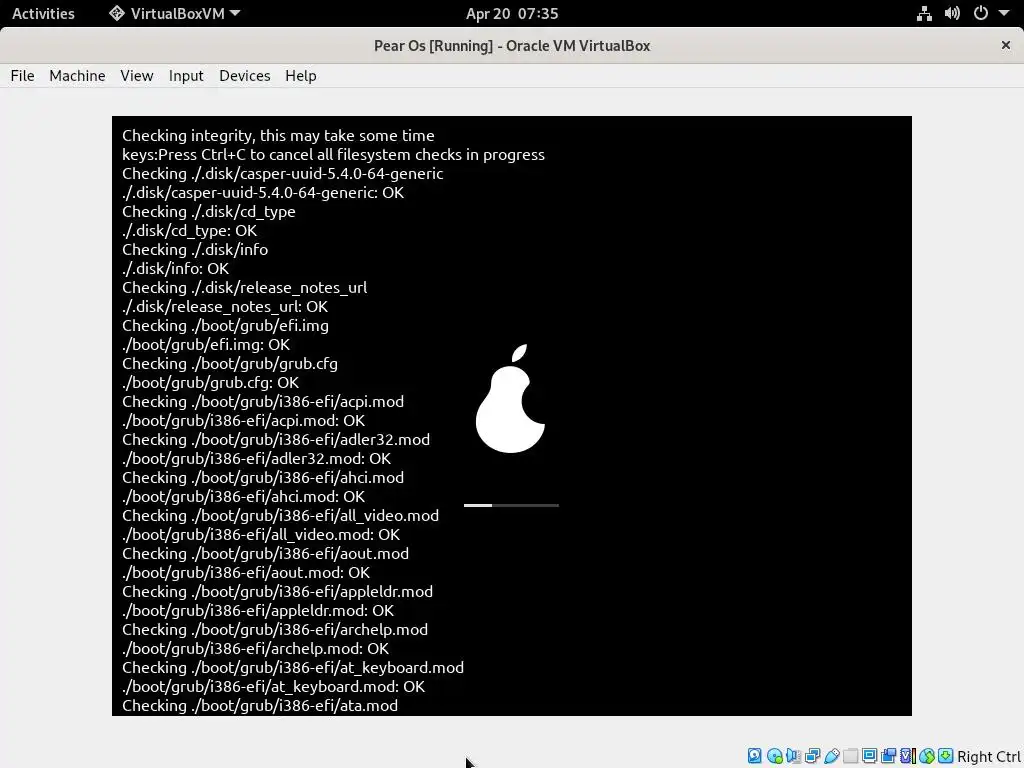
Task: Click the 'keys:Press Ctrl+C to cancel' line
Action: [x=333, y=155]
